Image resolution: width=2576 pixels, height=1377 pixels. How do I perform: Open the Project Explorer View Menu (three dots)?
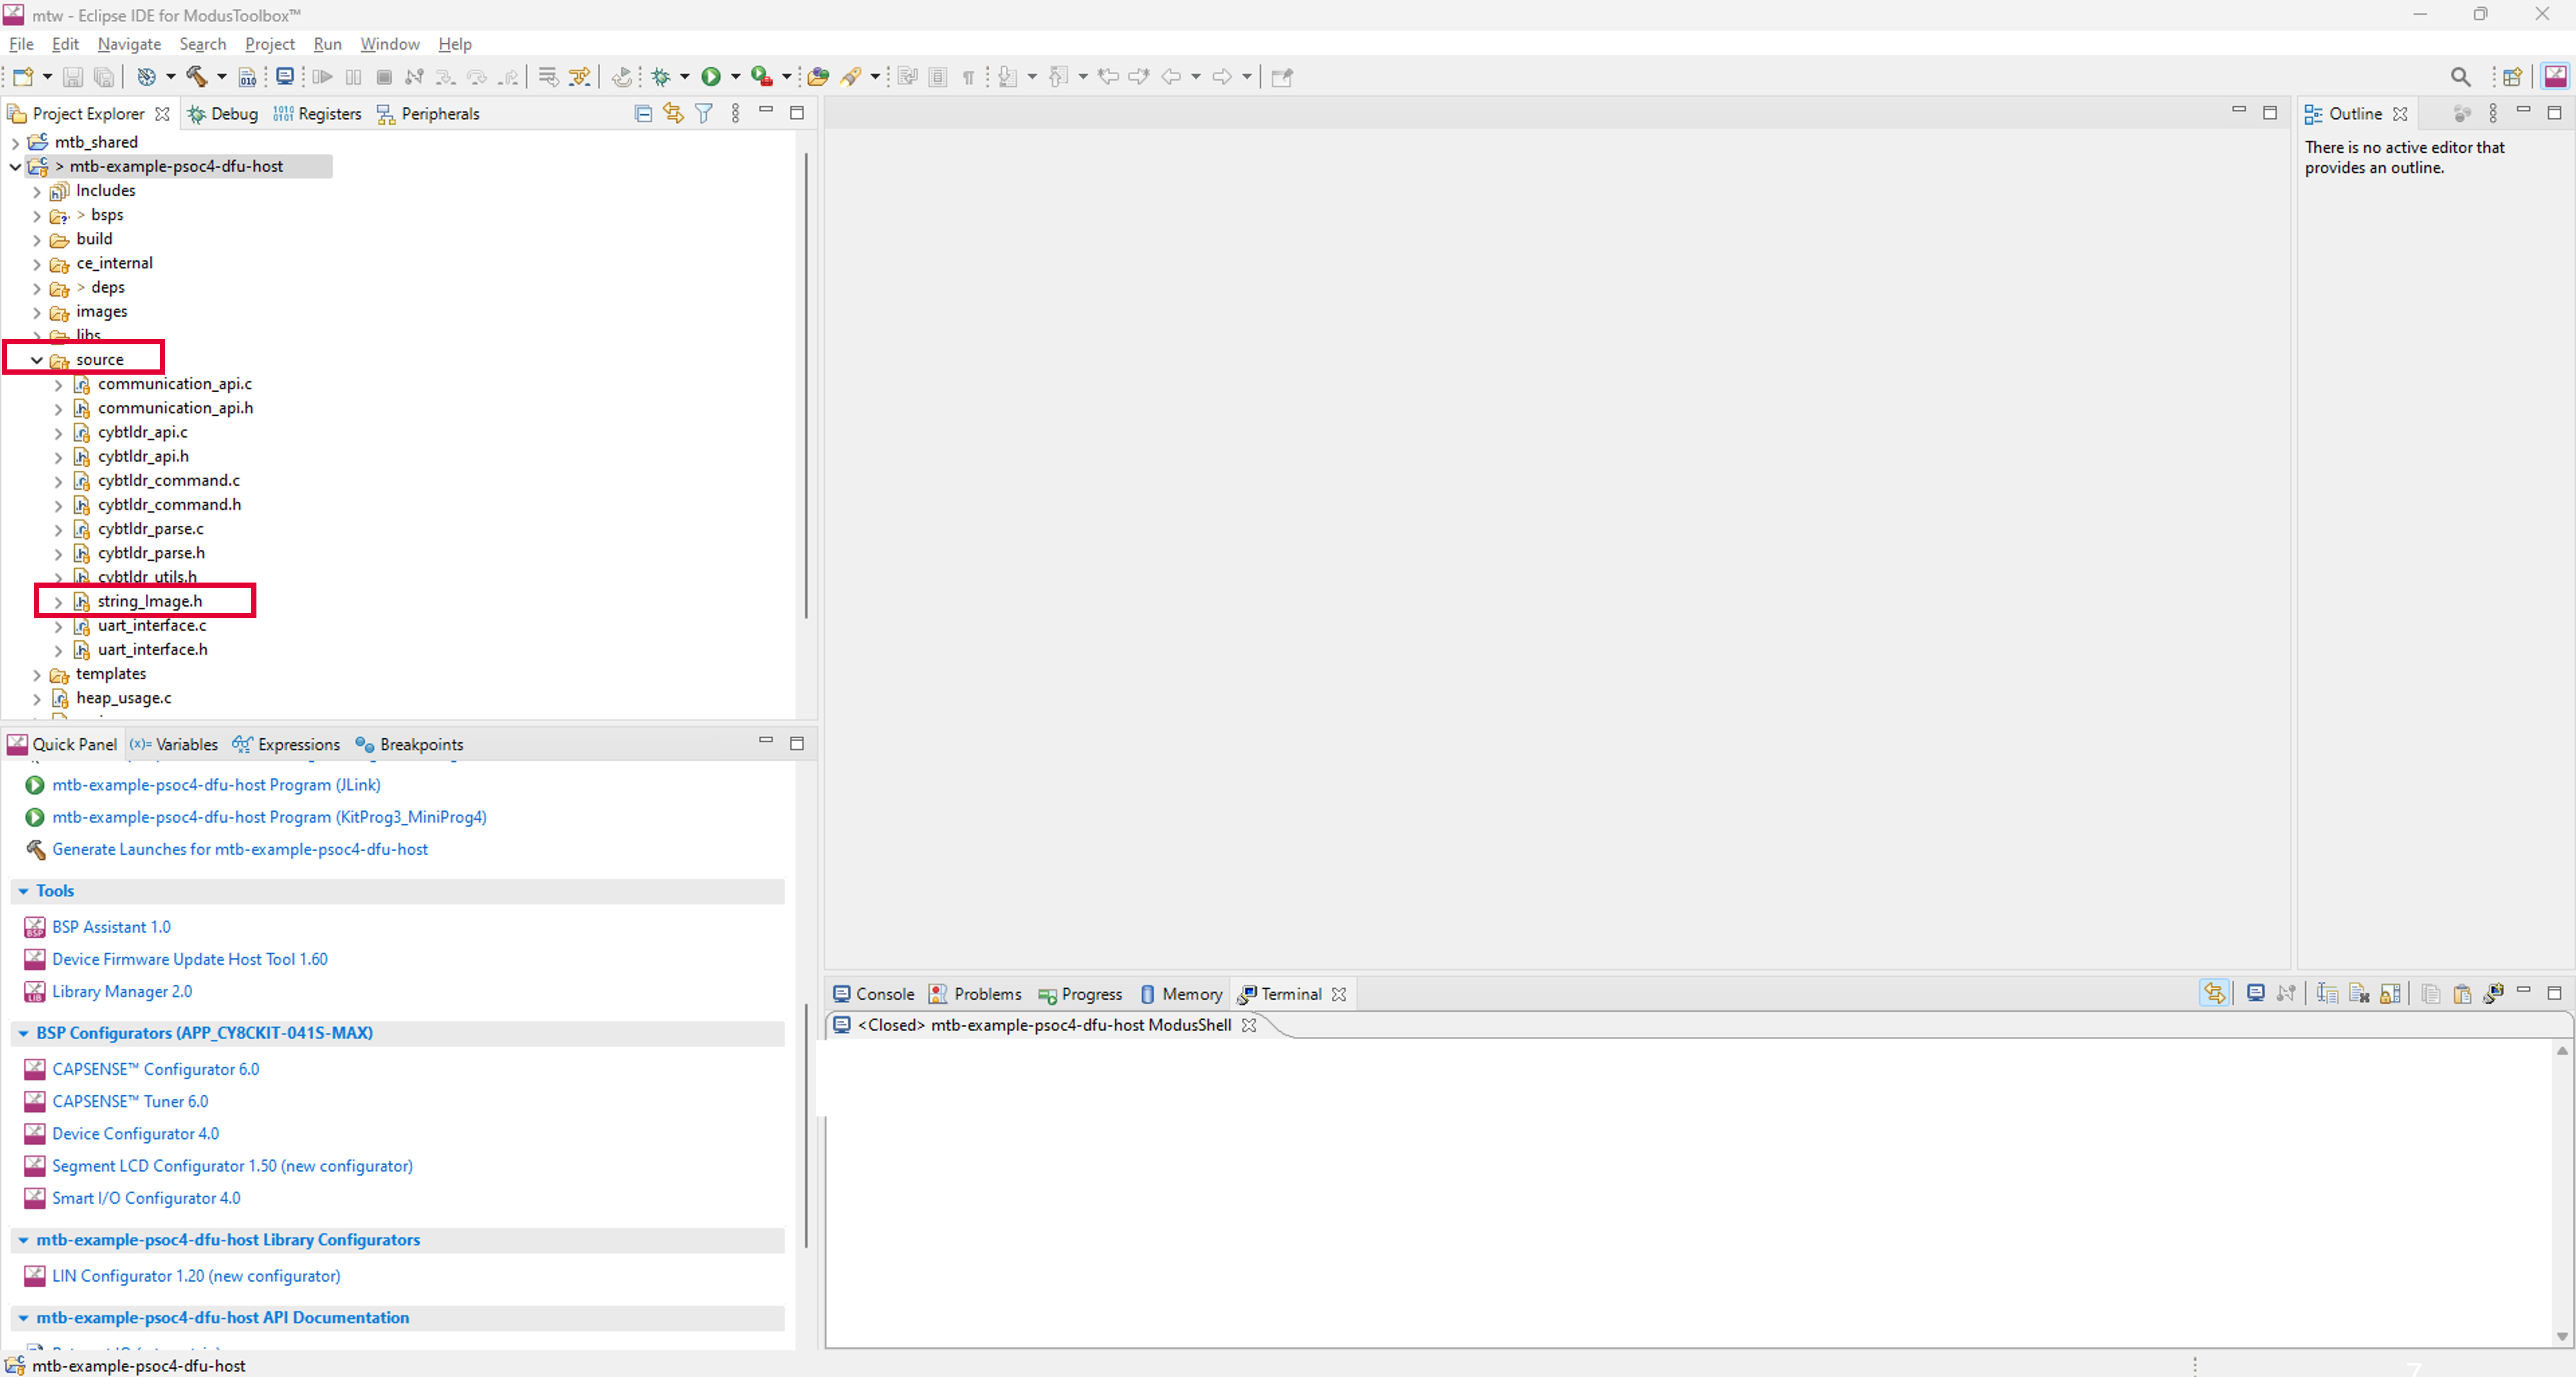736,114
